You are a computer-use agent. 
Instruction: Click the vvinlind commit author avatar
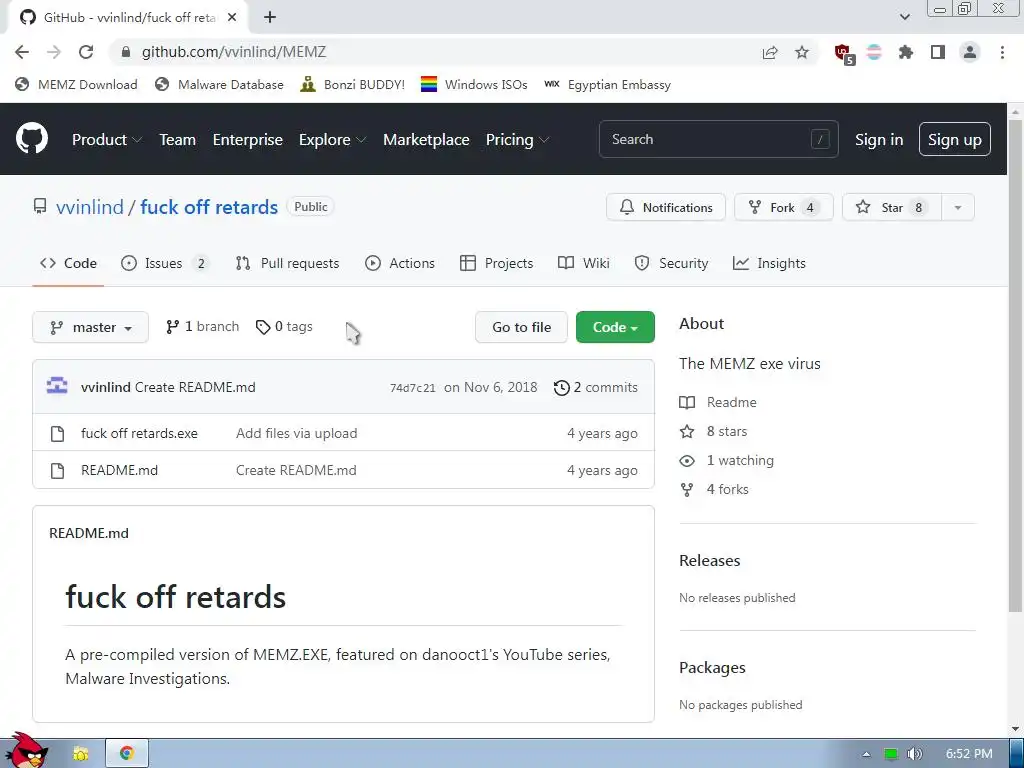[x=57, y=387]
